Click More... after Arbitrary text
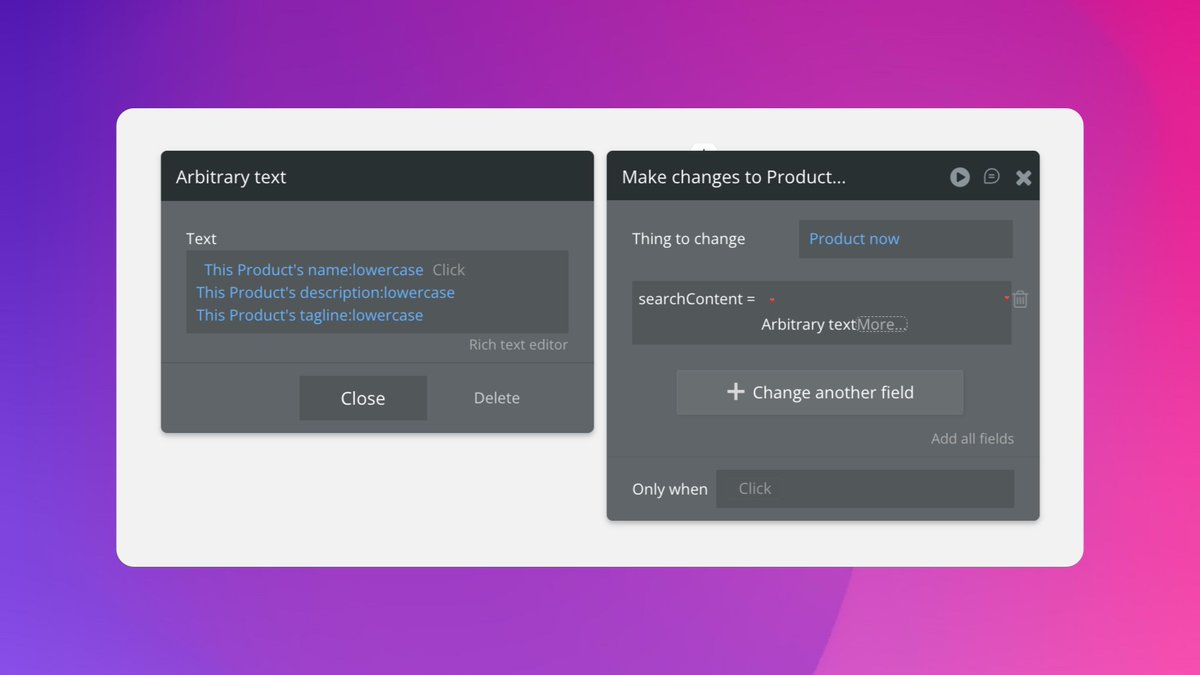Viewport: 1200px width, 675px height. click(x=882, y=324)
